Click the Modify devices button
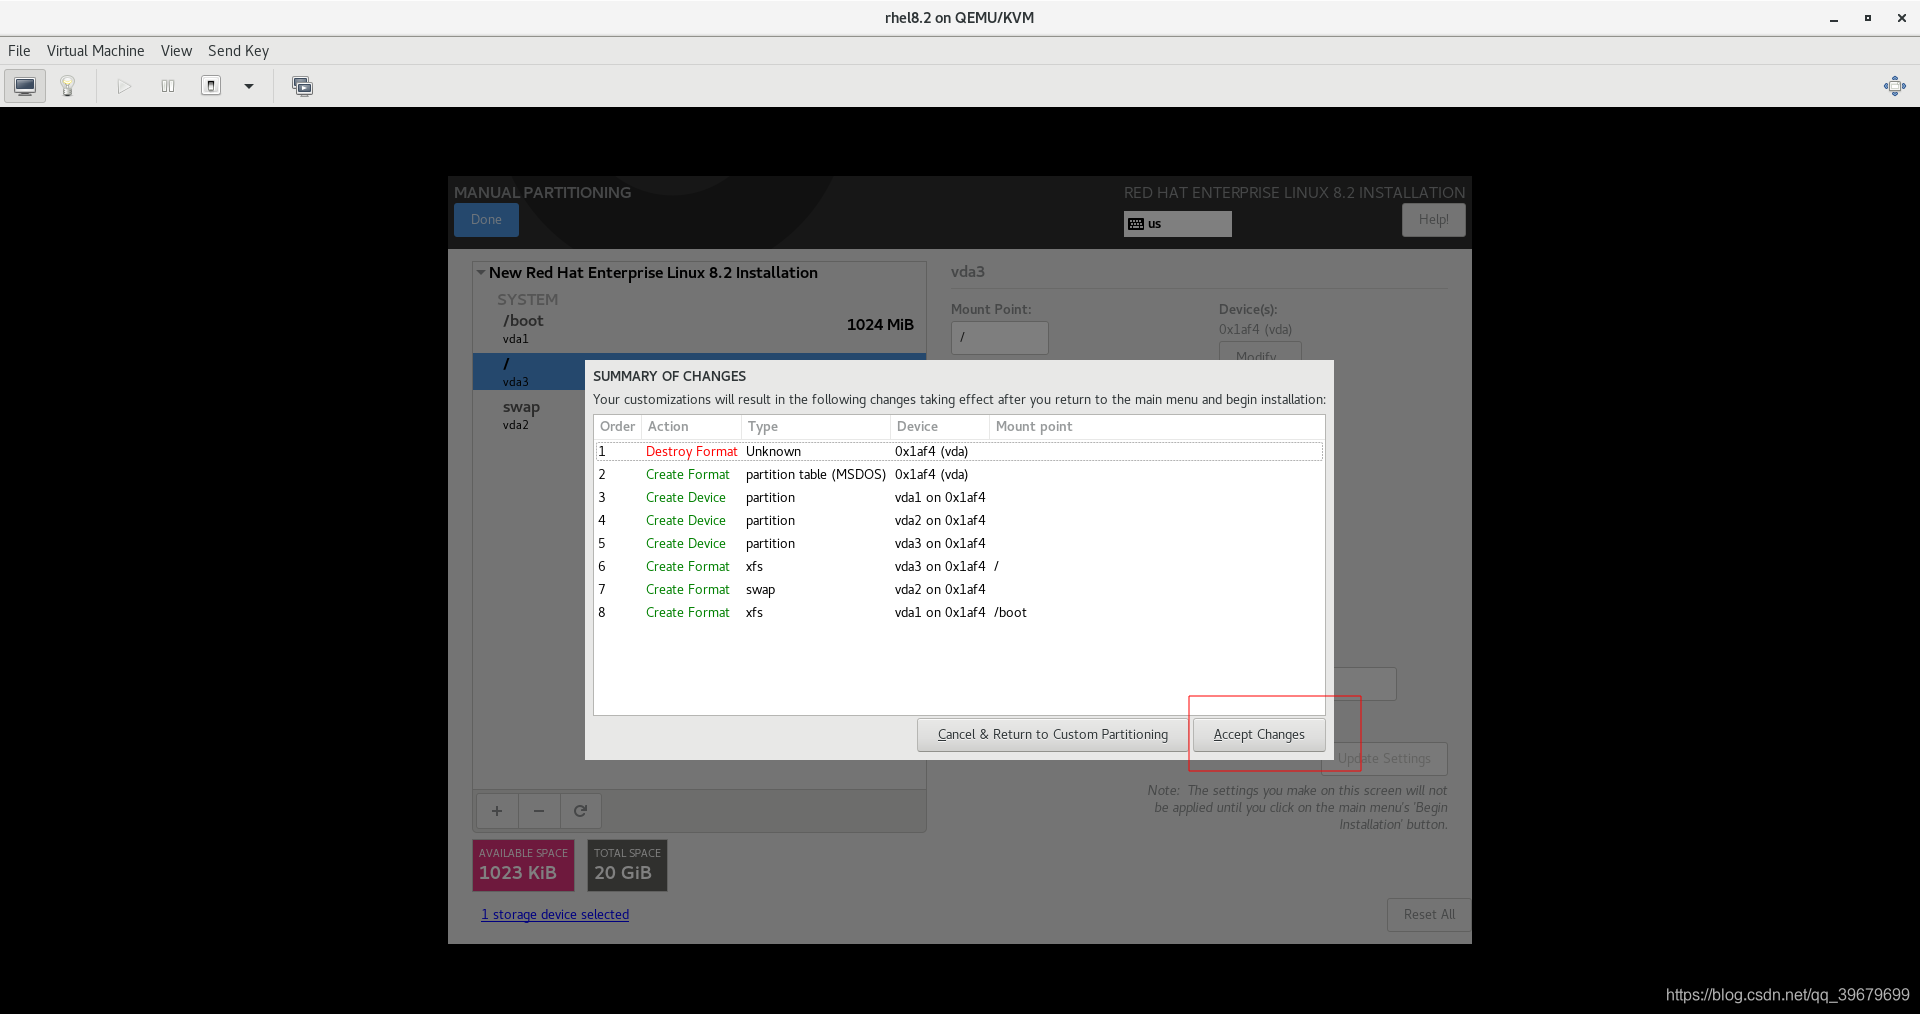The height and width of the screenshot is (1014, 1920). (x=1260, y=352)
